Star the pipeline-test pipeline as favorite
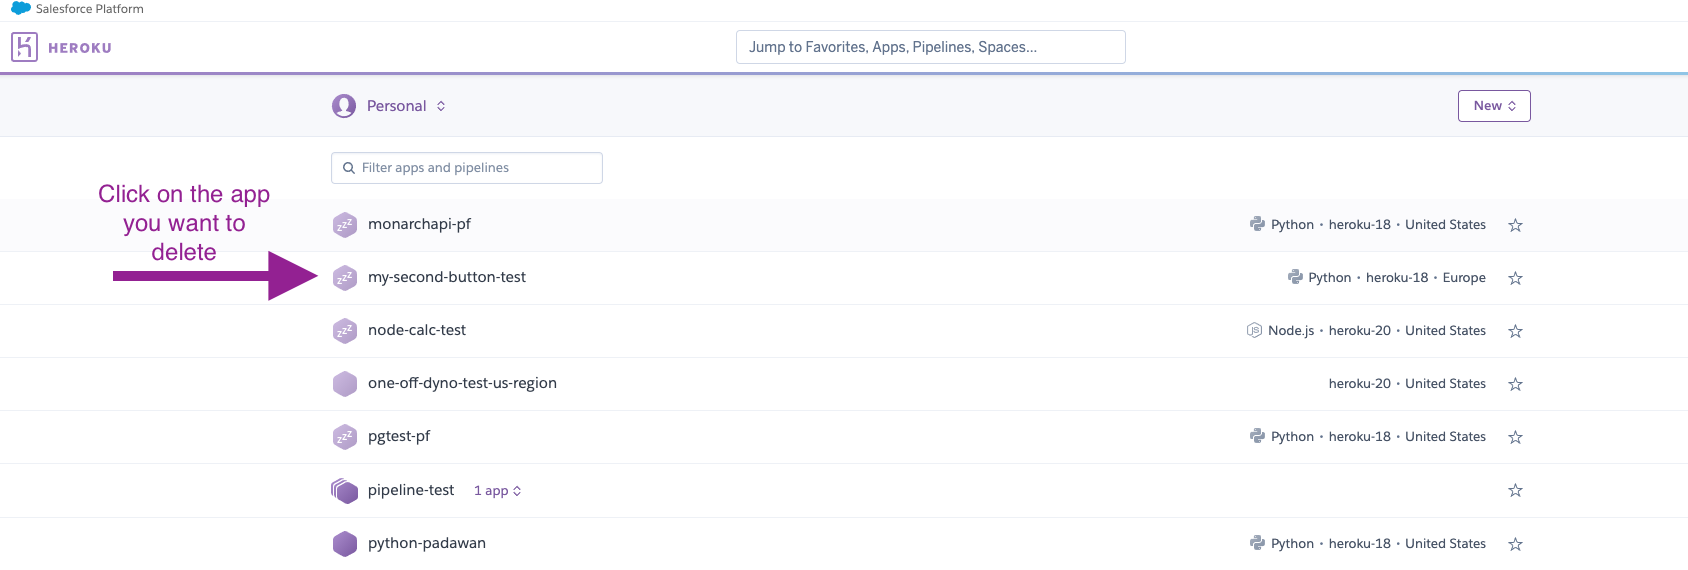This screenshot has width=1688, height=570. (x=1515, y=490)
